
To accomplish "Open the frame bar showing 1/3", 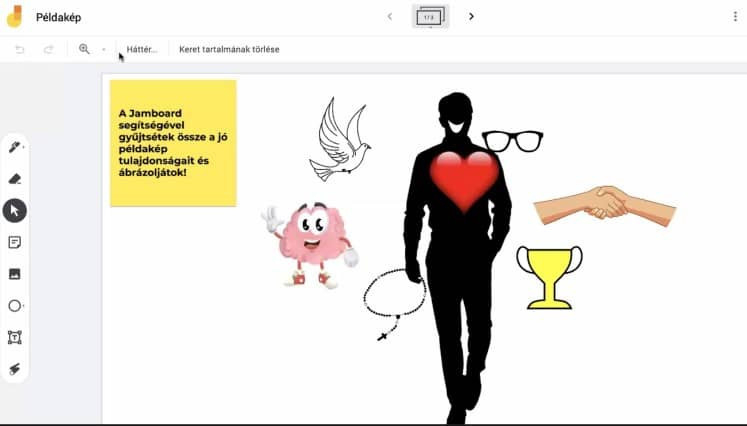I will click(x=430, y=17).
